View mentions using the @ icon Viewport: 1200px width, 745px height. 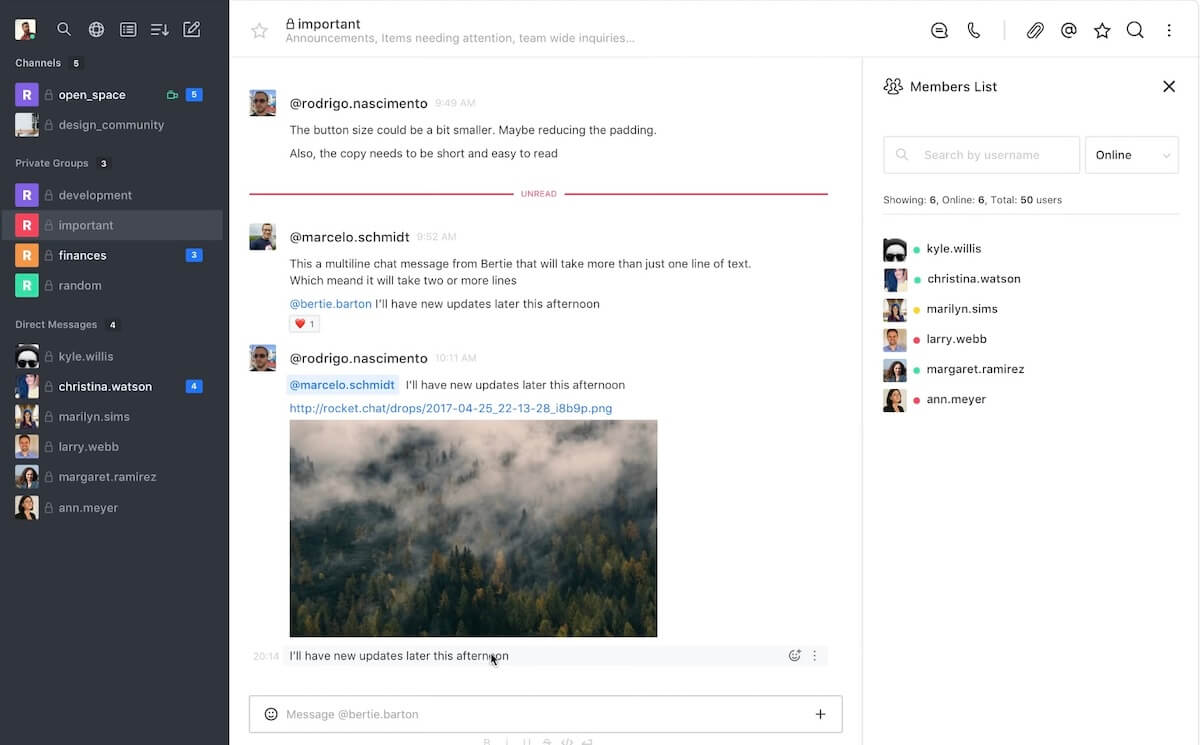[1068, 30]
